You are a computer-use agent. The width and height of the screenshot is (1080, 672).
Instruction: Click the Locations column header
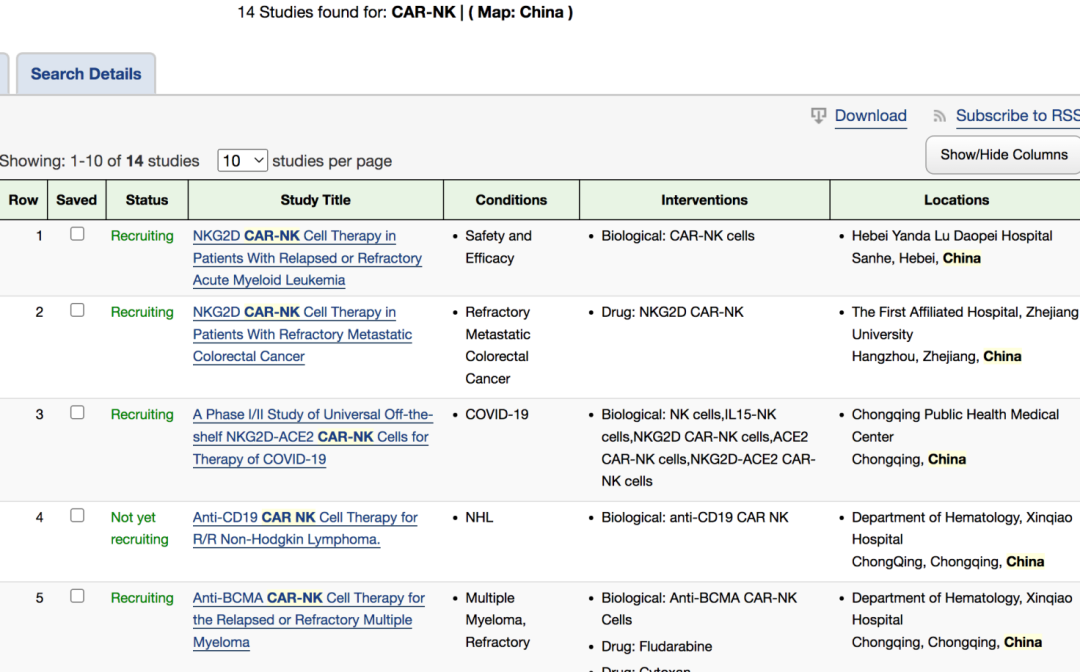pyautogui.click(x=956, y=200)
